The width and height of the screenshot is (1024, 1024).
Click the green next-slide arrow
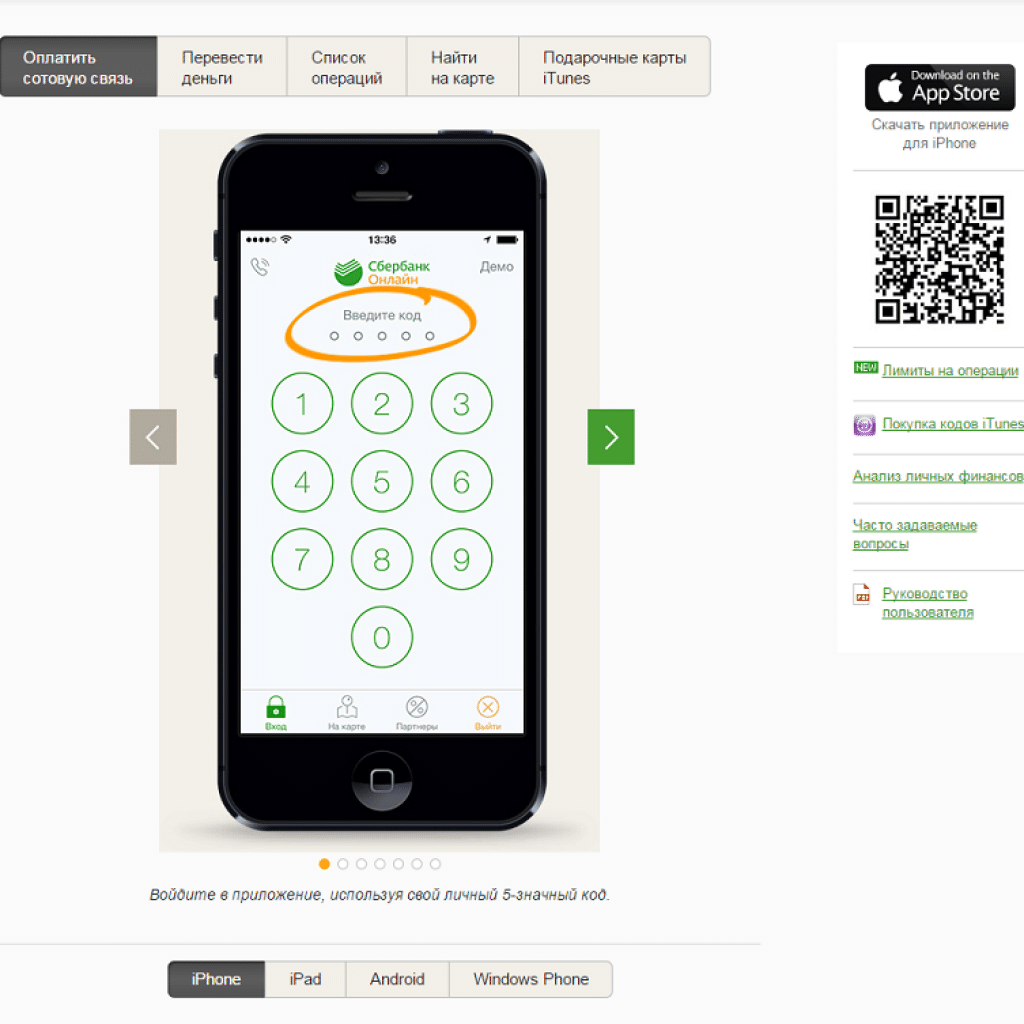pos(611,437)
